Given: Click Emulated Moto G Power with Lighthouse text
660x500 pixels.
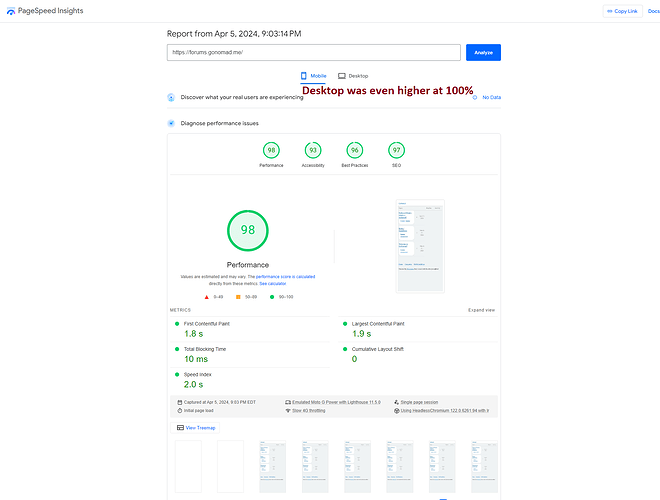Looking at the screenshot, I should [x=336, y=402].
